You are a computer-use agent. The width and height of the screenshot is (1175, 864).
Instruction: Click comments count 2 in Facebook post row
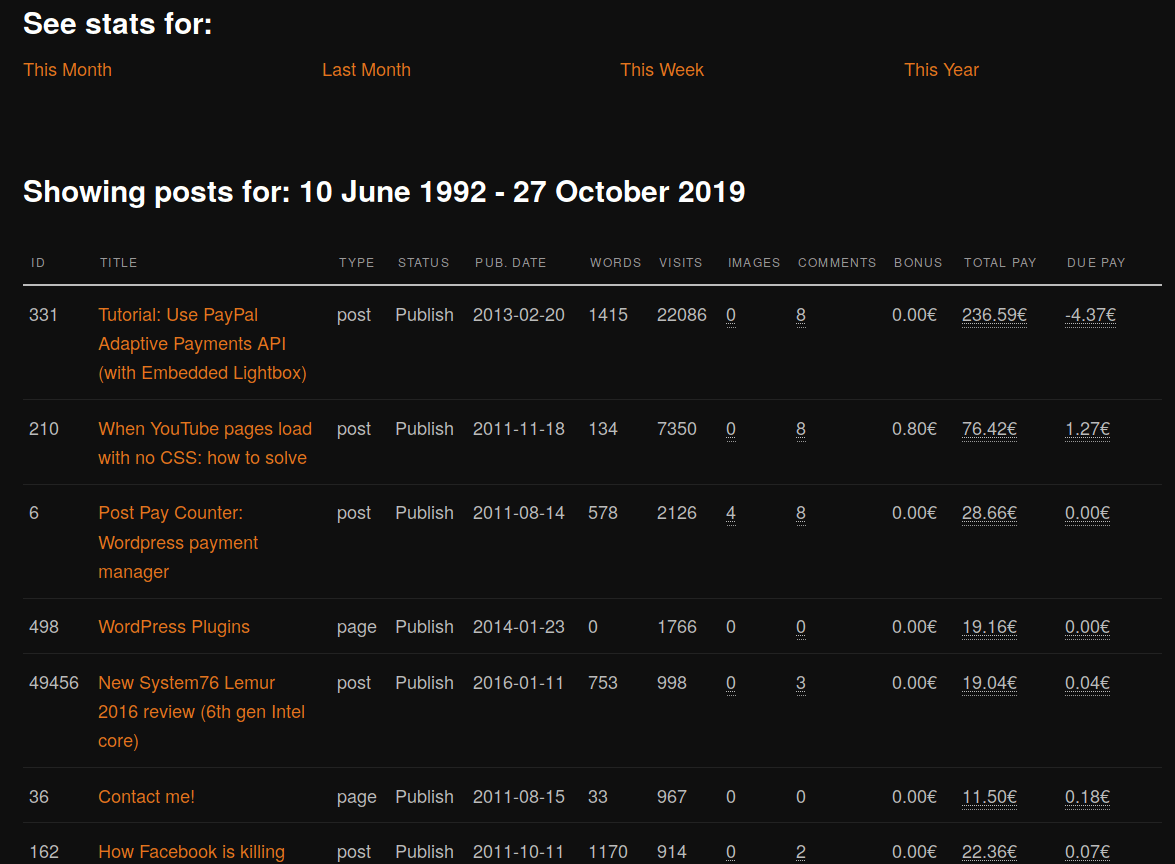801,852
